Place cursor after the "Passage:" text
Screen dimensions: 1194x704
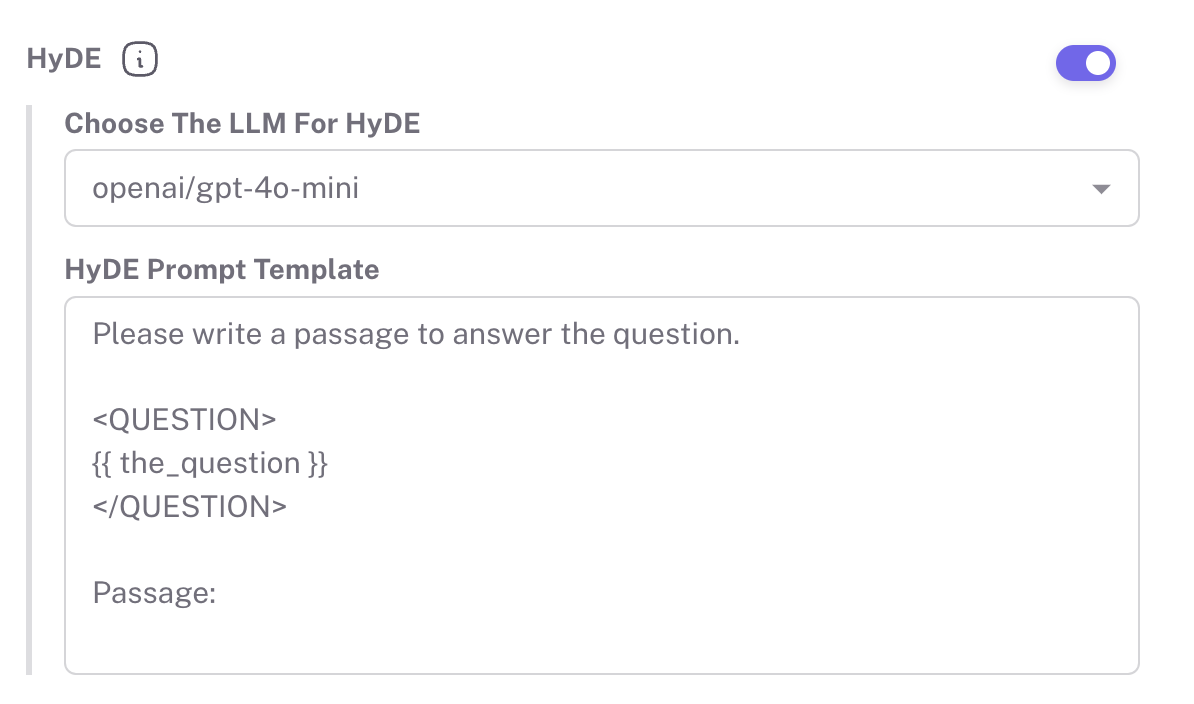pos(218,594)
